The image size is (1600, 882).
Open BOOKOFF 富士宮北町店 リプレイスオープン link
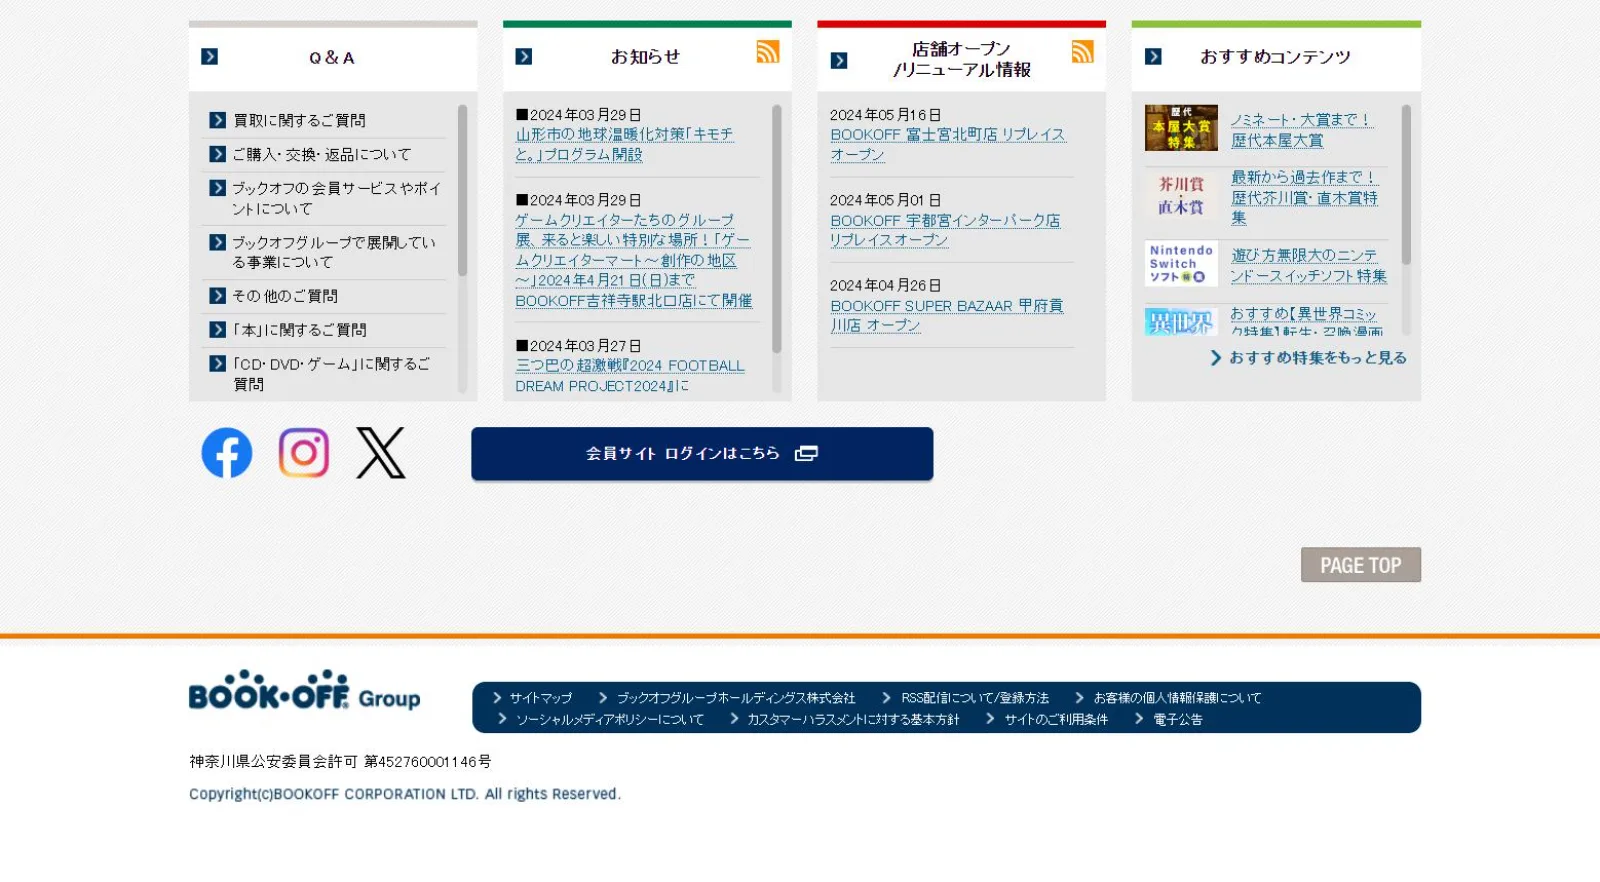[946, 144]
